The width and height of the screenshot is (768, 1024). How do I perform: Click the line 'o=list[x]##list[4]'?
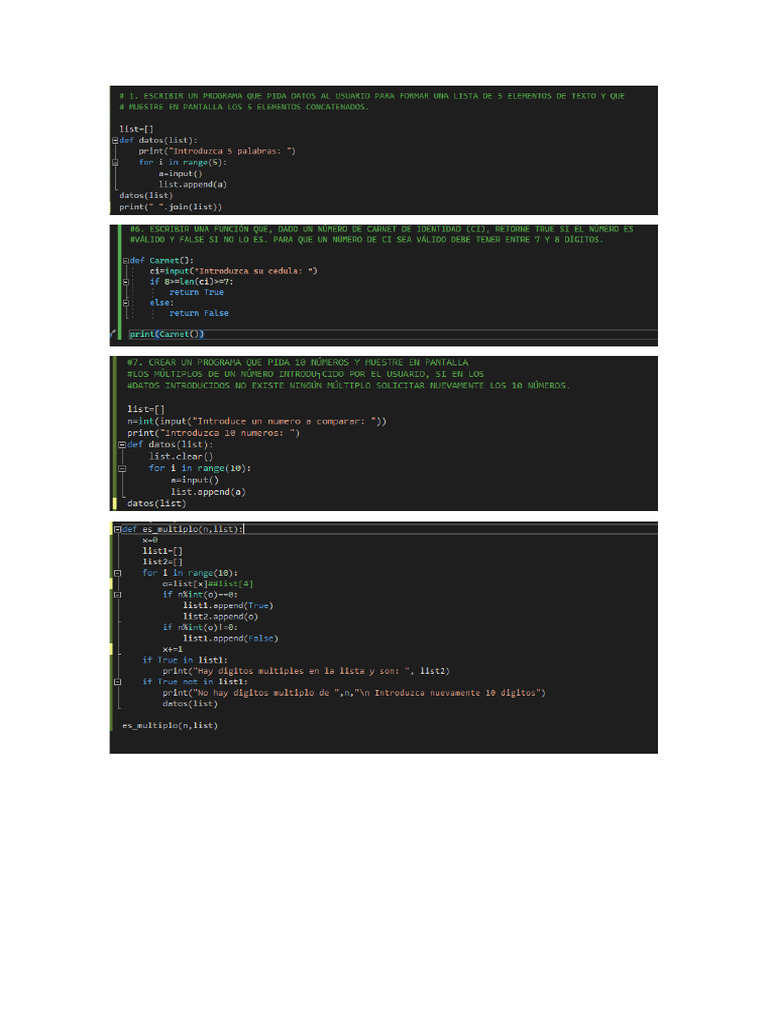208,584
